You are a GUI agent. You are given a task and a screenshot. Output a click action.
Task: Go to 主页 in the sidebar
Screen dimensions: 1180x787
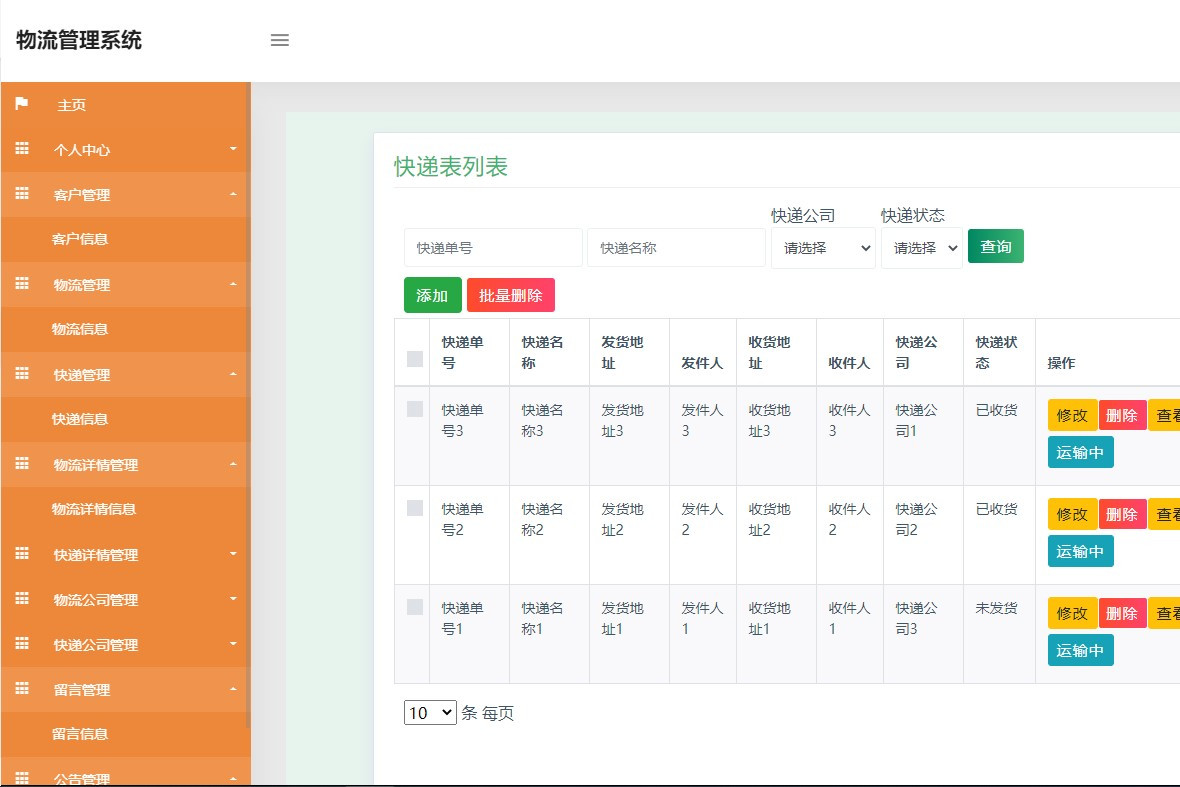[72, 105]
